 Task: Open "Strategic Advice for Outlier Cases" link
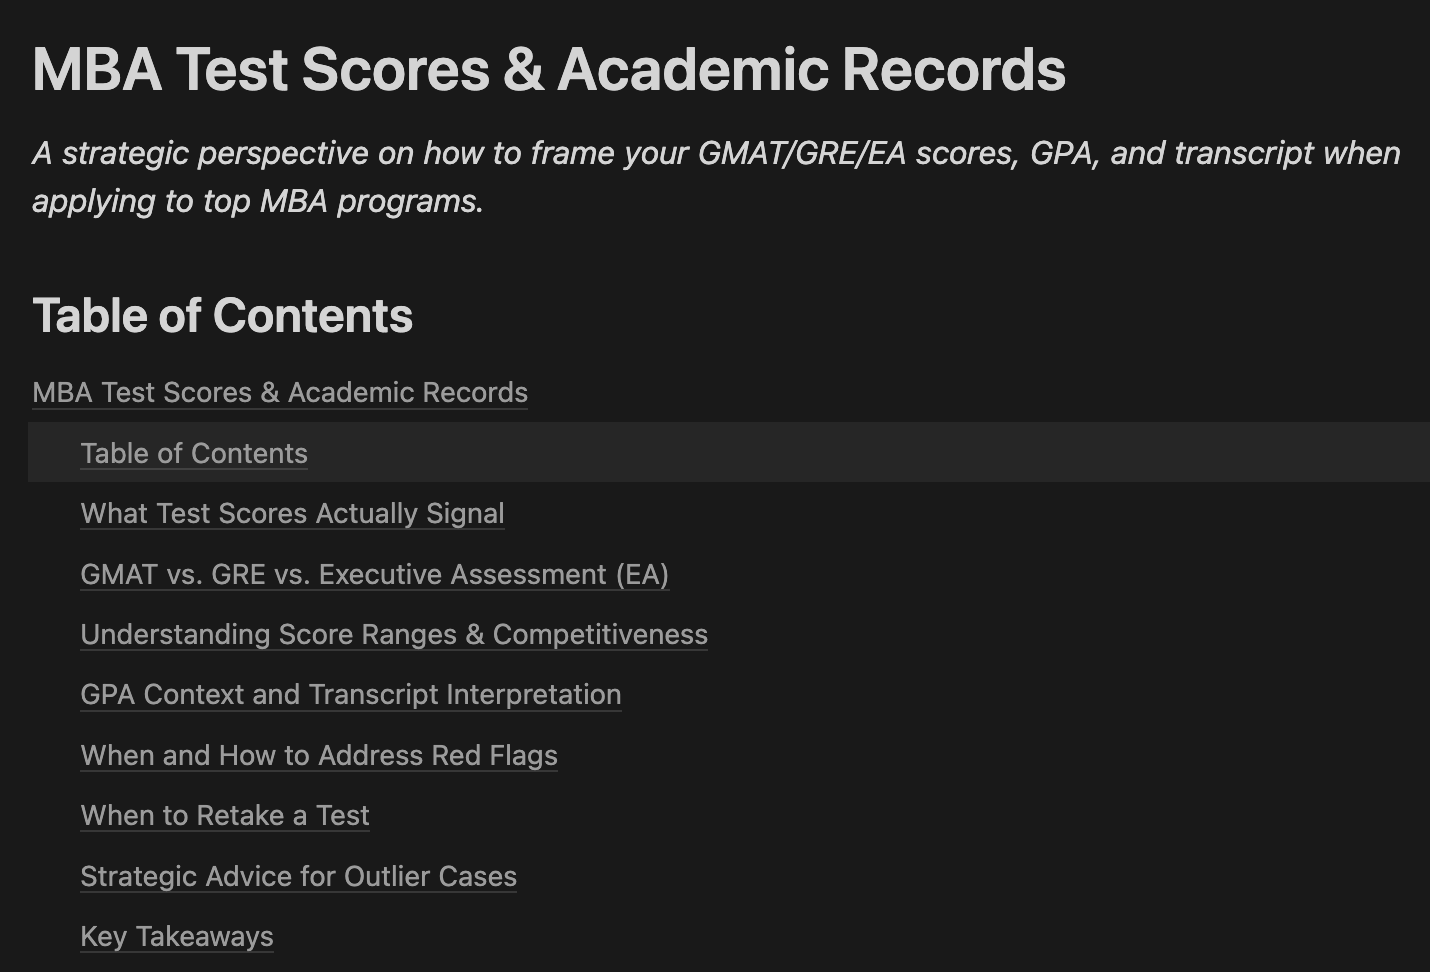coord(298,876)
